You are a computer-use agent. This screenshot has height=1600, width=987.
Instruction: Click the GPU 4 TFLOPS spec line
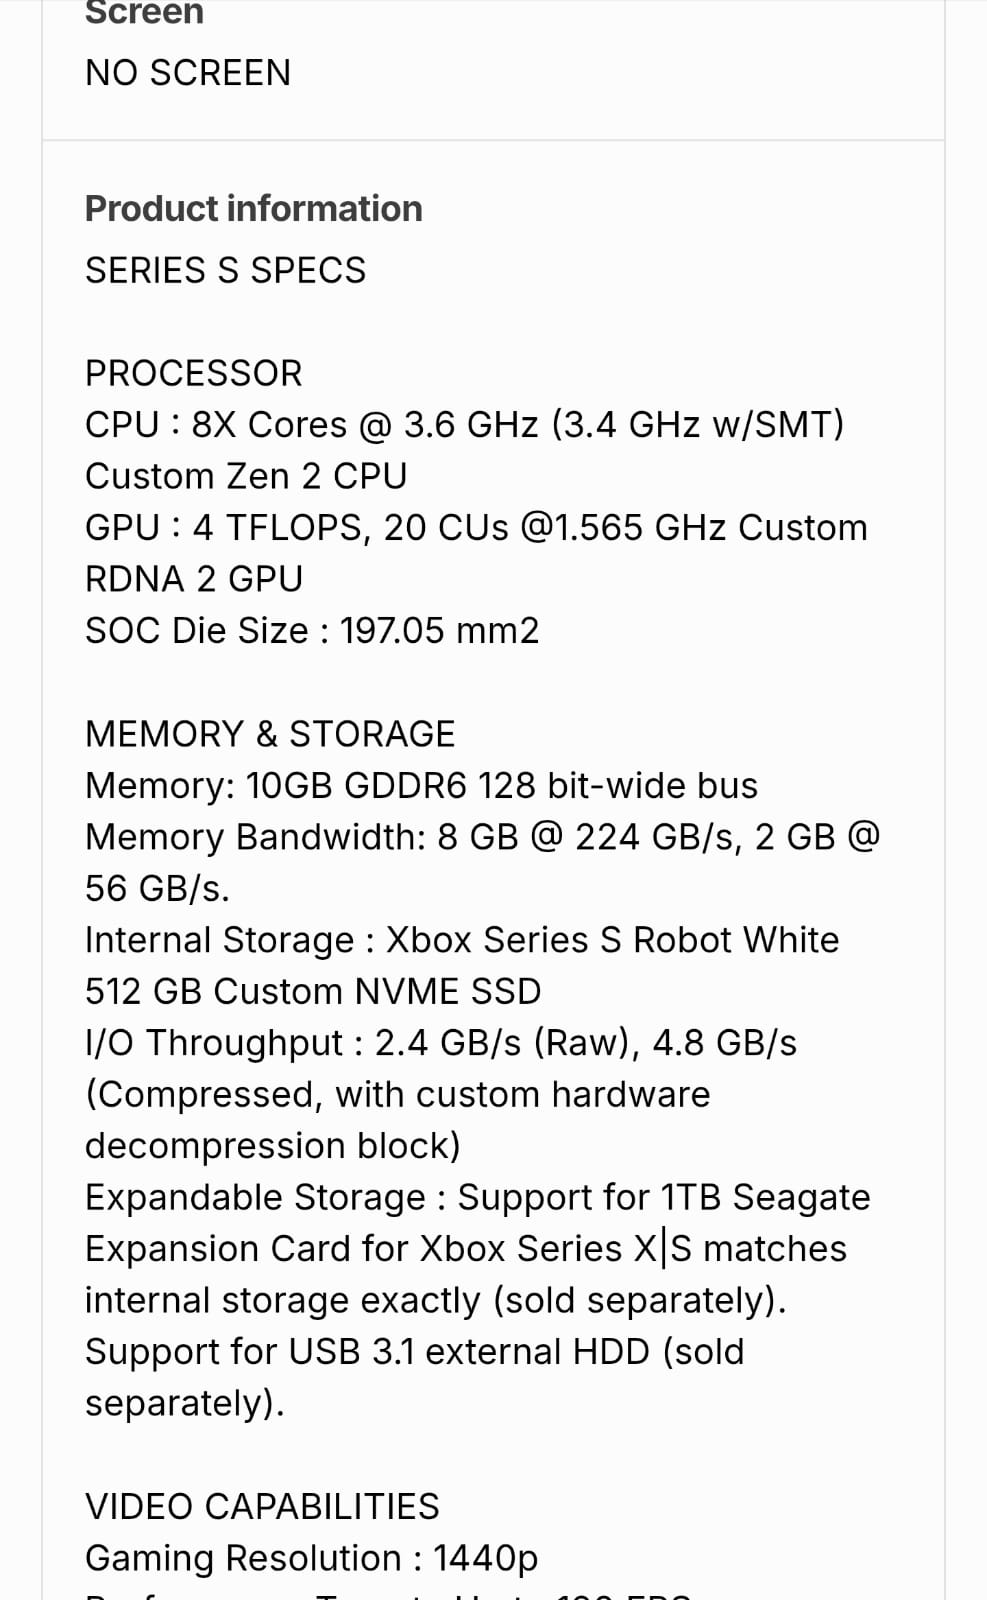[x=476, y=528]
